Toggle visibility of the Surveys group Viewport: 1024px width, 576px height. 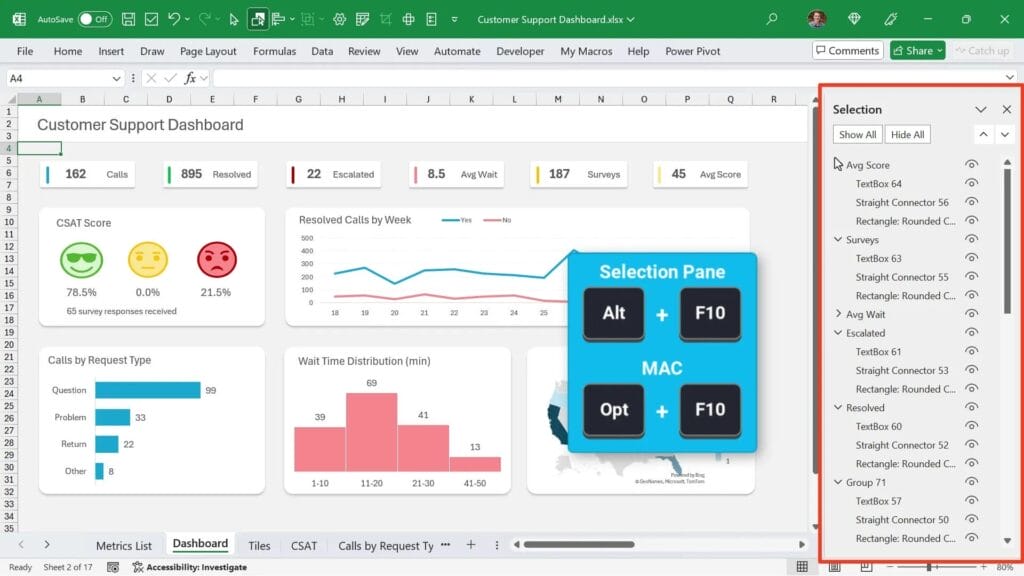(971, 240)
